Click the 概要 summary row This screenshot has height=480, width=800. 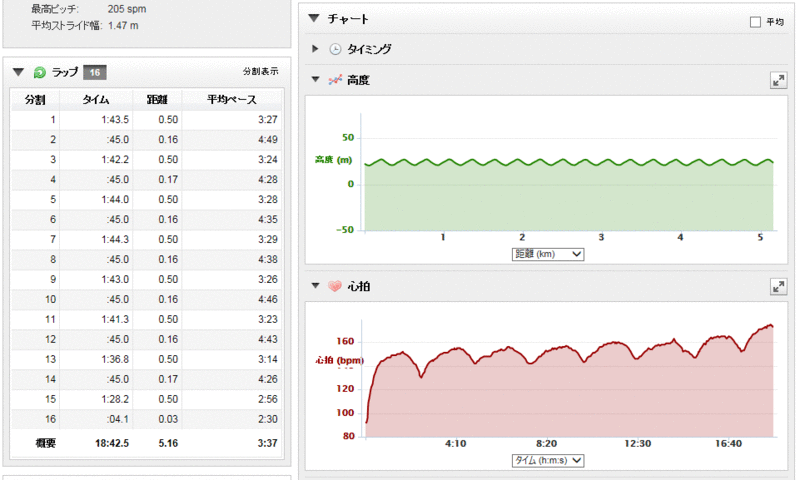coord(145,443)
